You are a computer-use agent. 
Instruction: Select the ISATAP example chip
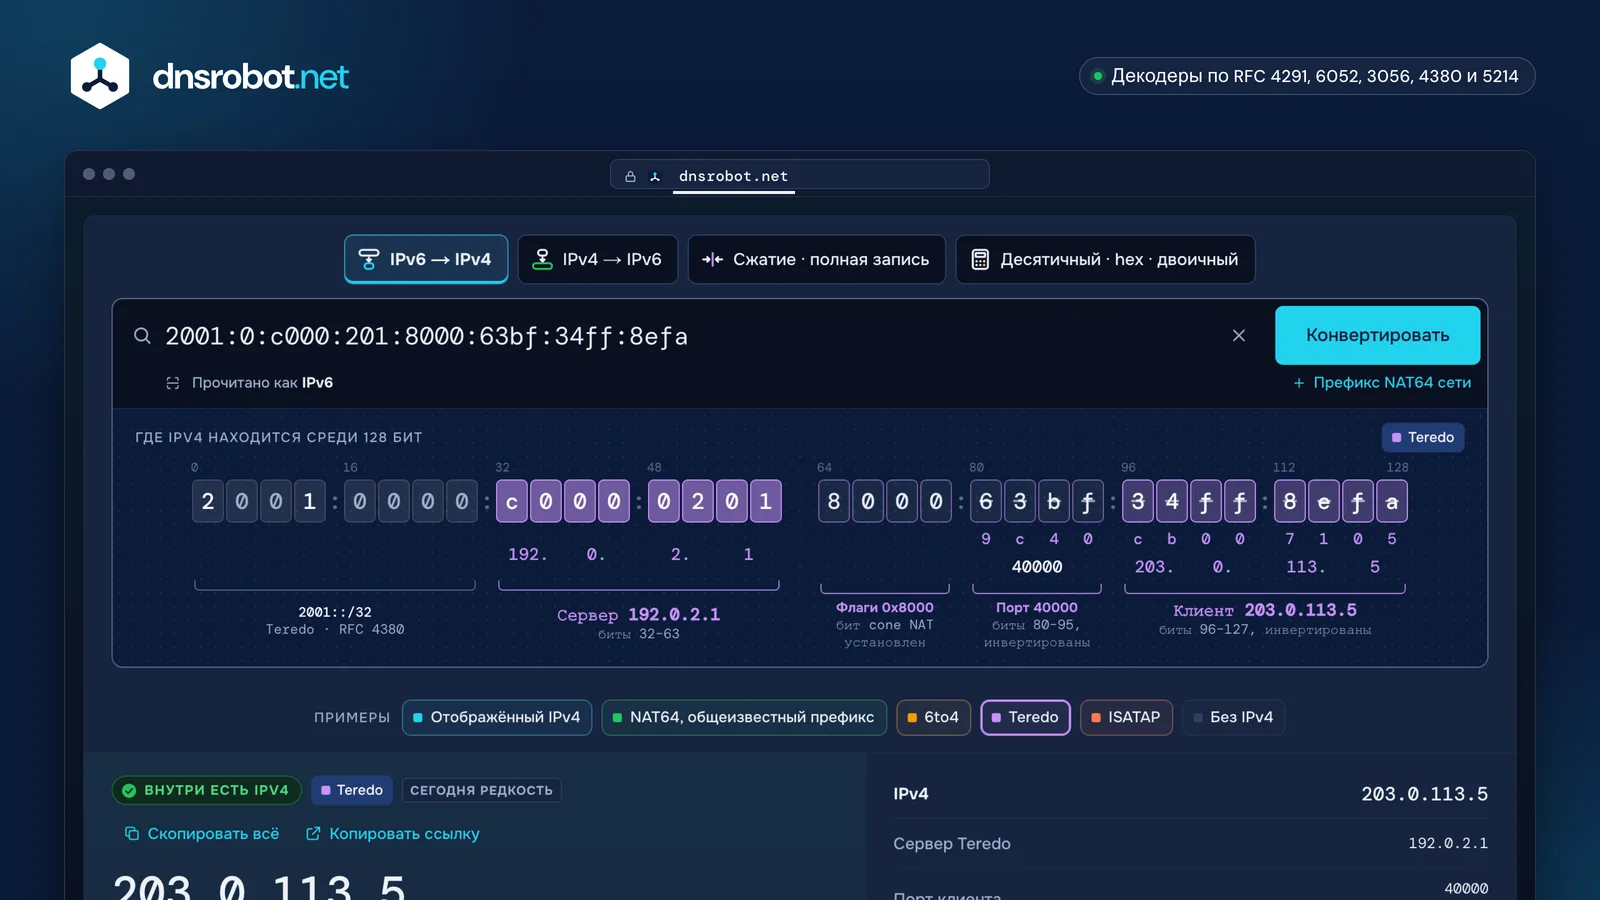click(1126, 717)
